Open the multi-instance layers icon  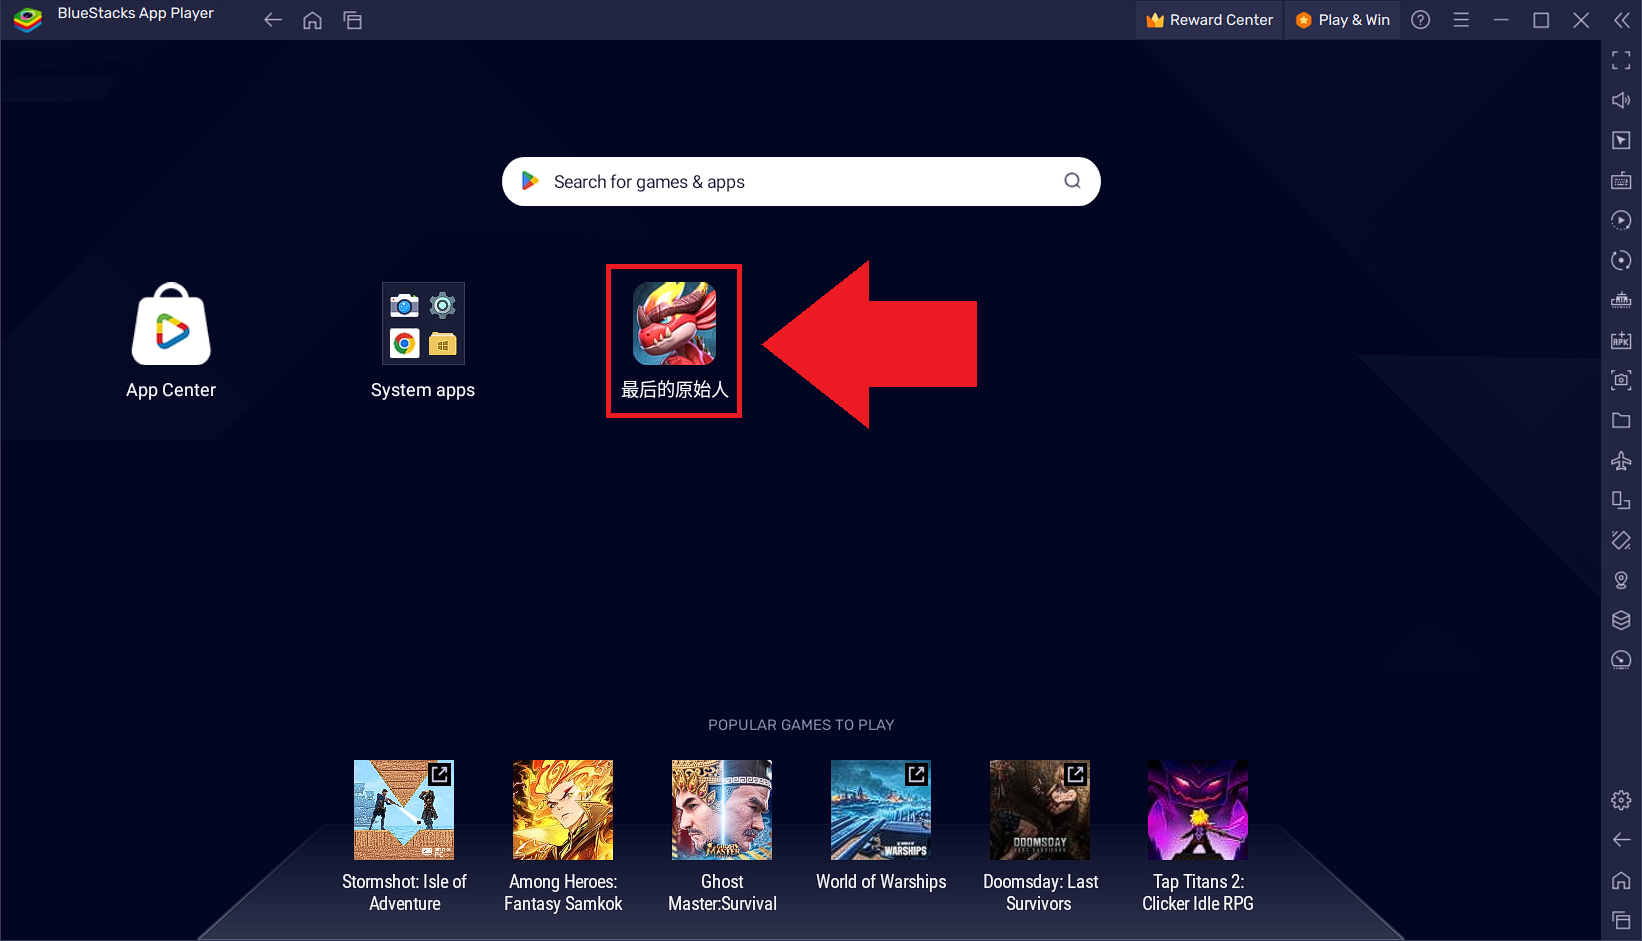1621,620
